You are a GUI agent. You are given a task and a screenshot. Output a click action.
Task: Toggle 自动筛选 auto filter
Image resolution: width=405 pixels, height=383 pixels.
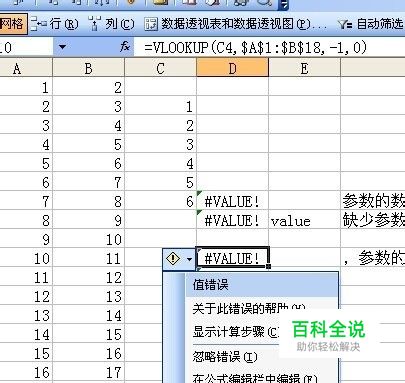pyautogui.click(x=371, y=24)
